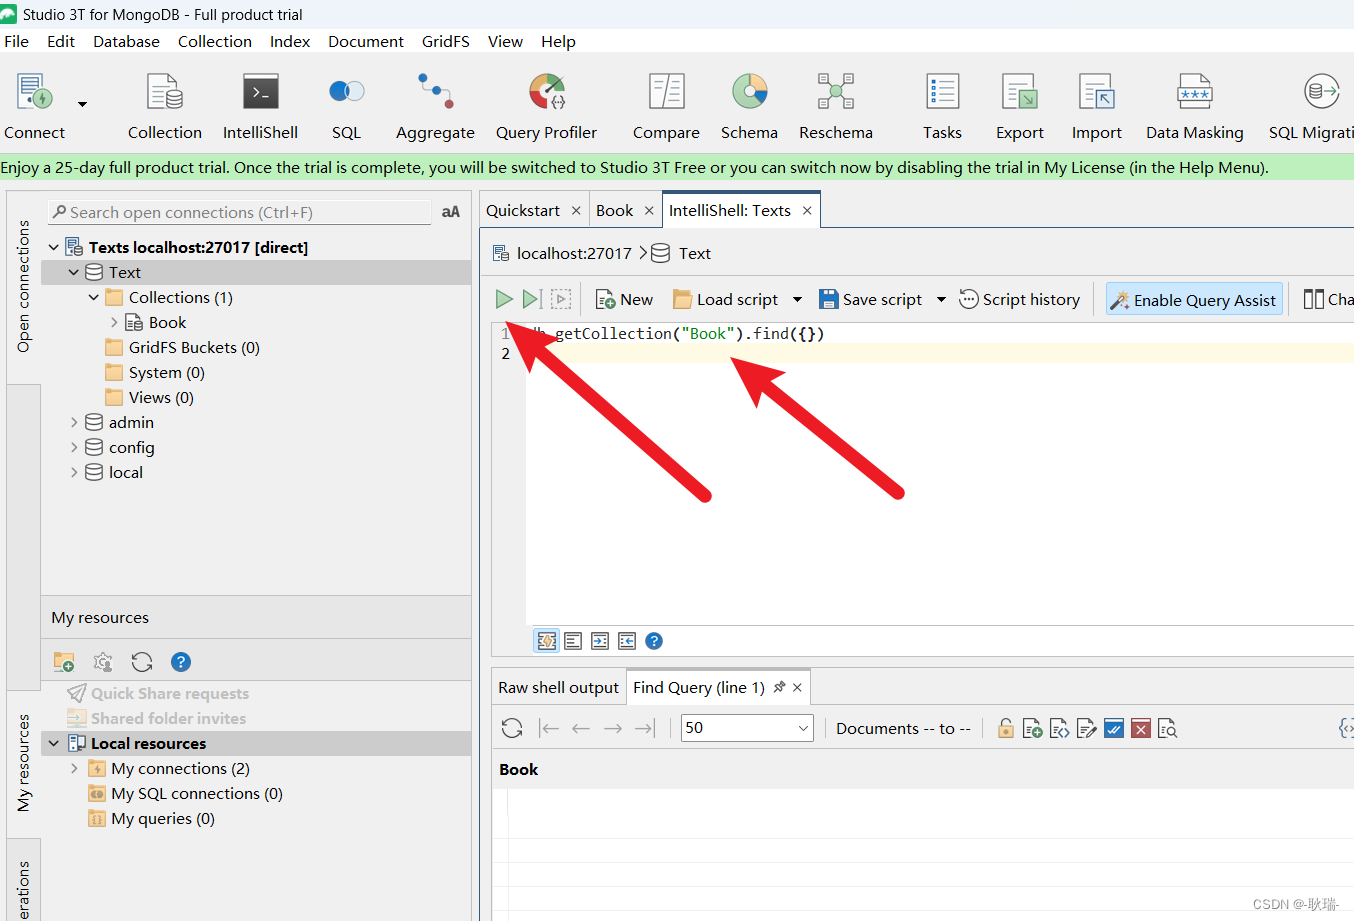The height and width of the screenshot is (921, 1354).
Task: Expand the Book collection node
Action: click(114, 322)
